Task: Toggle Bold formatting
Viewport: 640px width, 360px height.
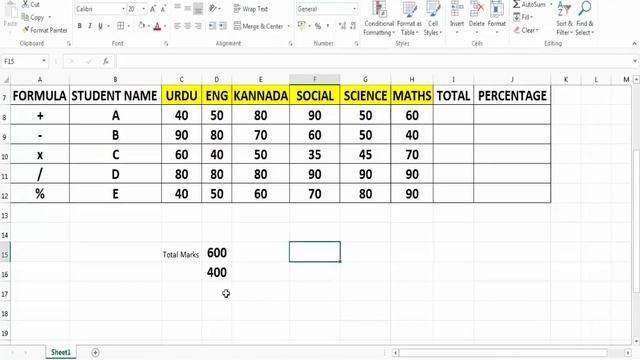Action: tap(80, 26)
